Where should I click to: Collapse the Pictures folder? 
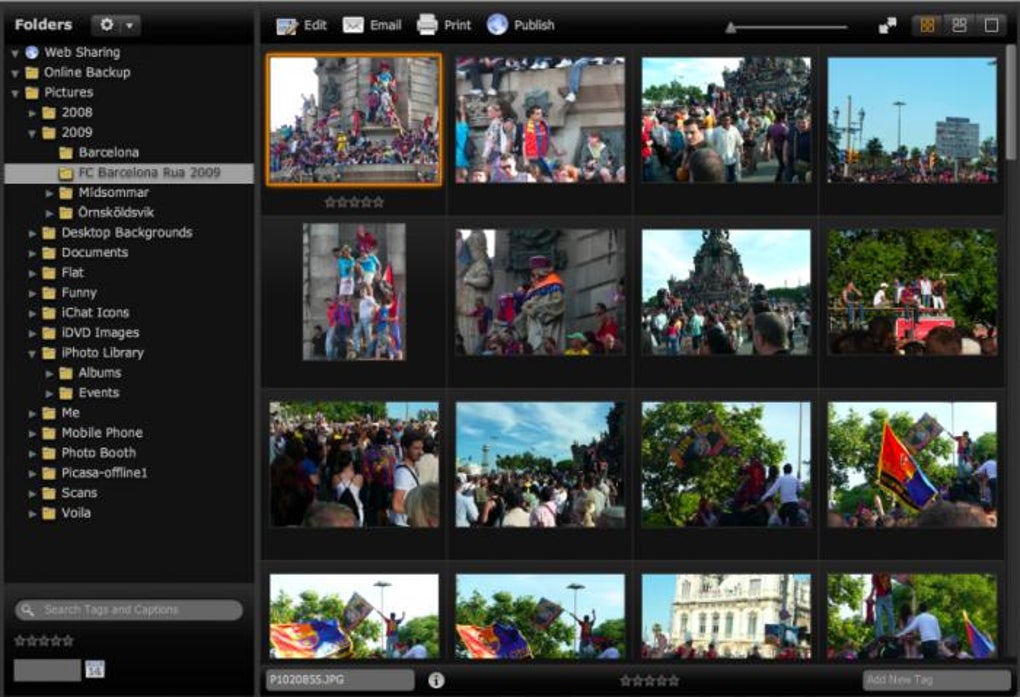click(x=14, y=94)
